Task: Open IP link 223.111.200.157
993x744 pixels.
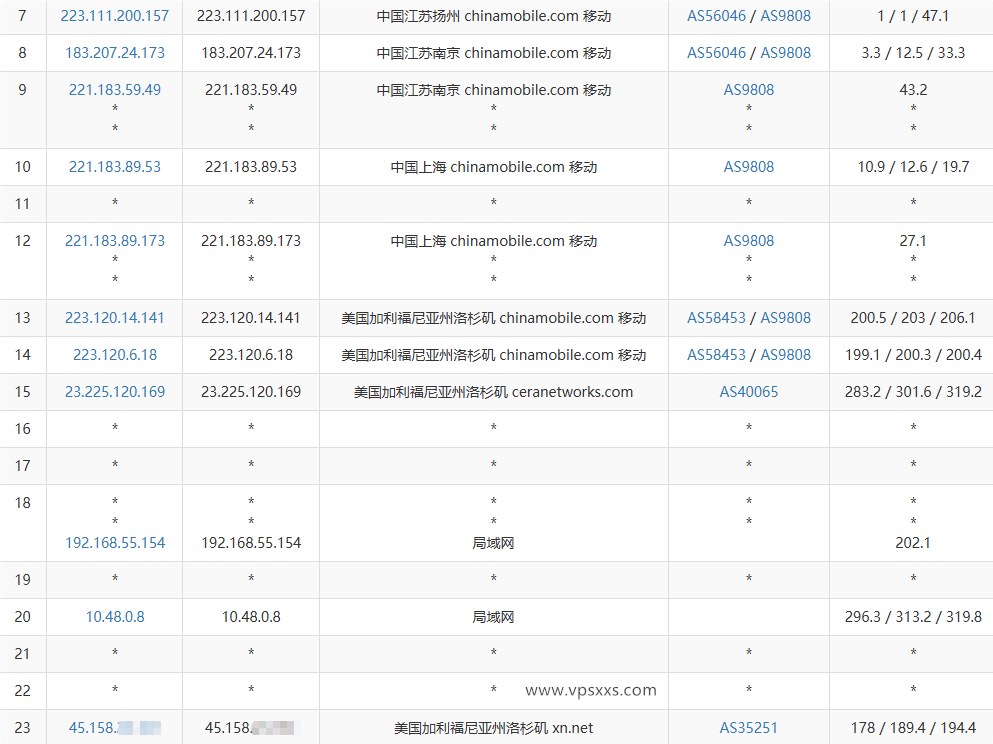Action: (115, 16)
